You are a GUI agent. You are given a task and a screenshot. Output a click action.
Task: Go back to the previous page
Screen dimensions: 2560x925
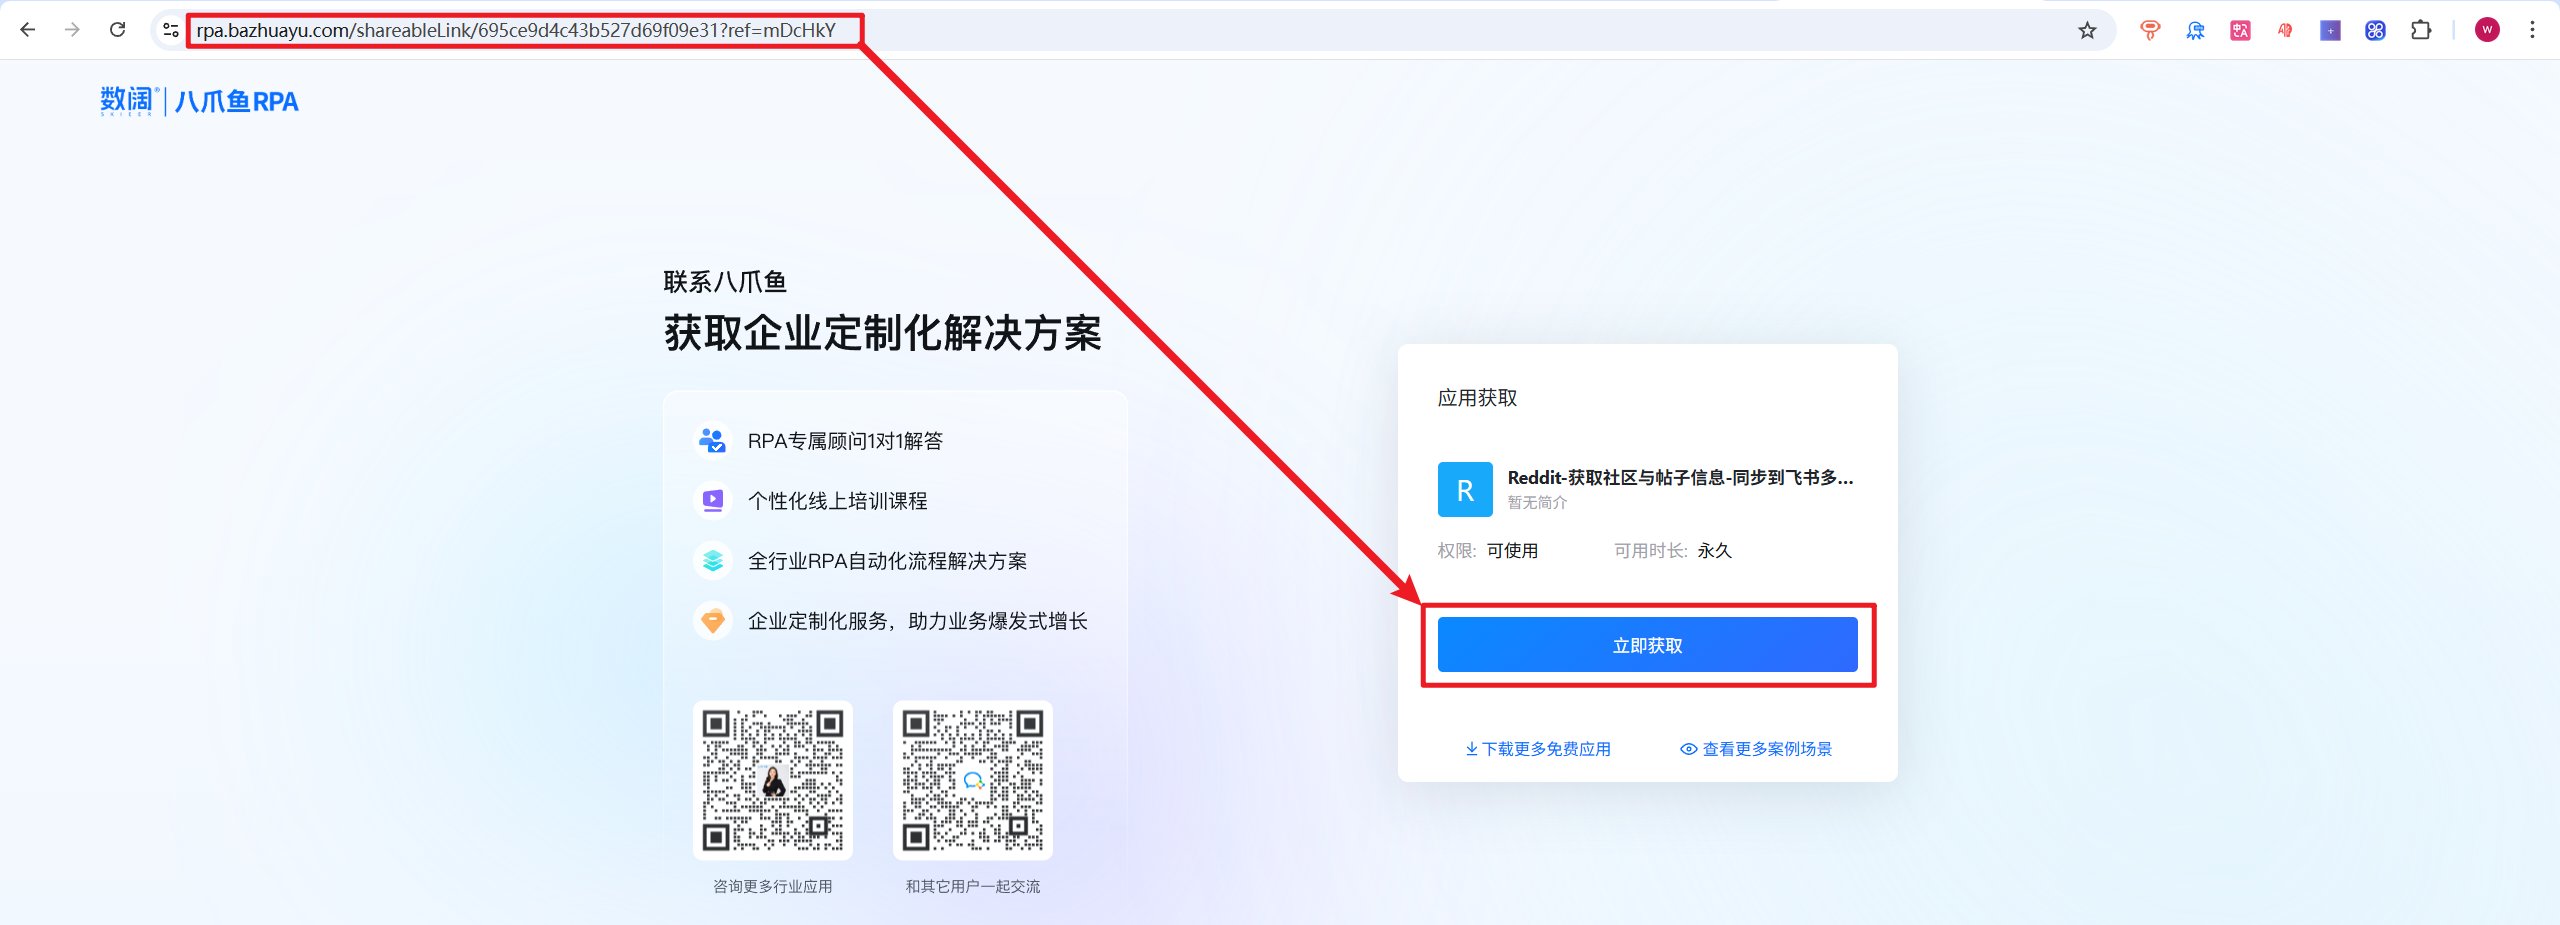[x=28, y=30]
